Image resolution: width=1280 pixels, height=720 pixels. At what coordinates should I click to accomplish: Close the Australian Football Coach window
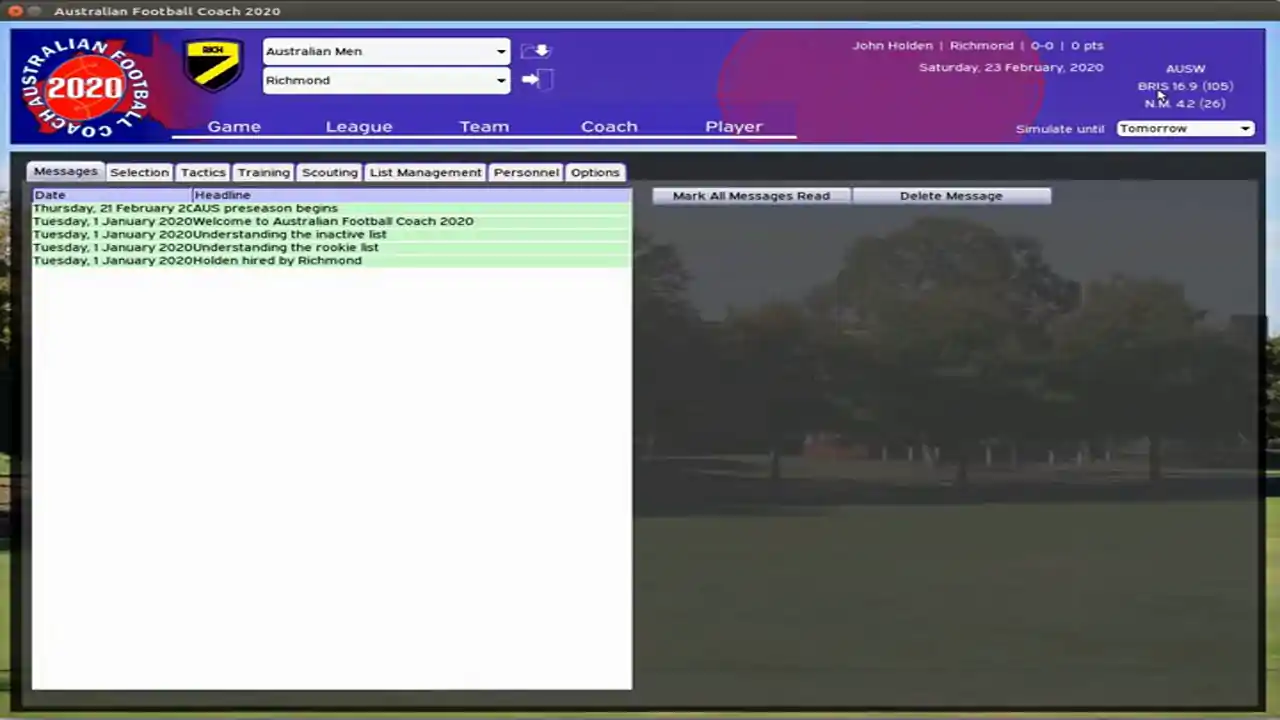[15, 11]
